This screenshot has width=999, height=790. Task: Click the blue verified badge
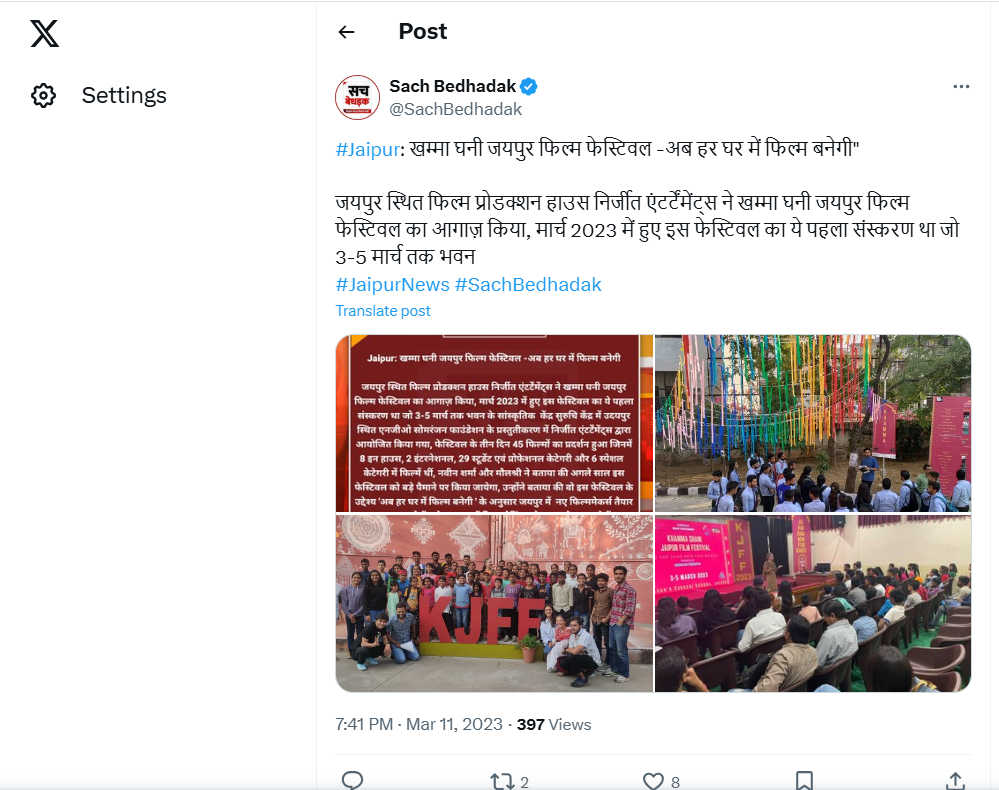click(530, 86)
